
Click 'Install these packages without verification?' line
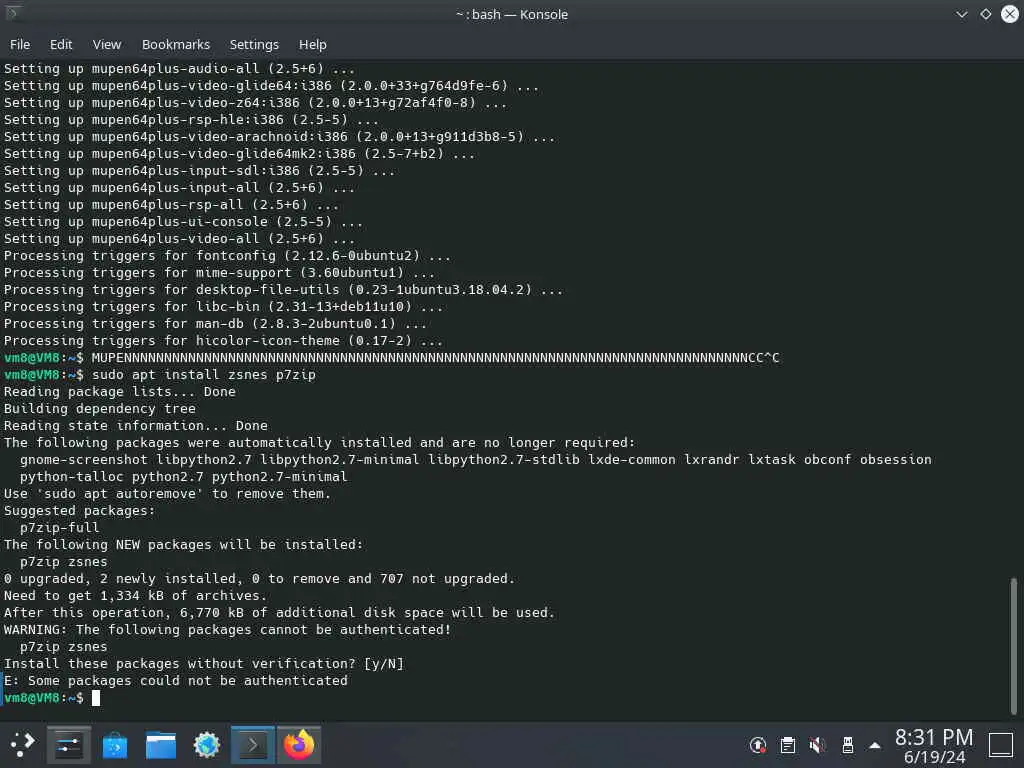point(204,664)
